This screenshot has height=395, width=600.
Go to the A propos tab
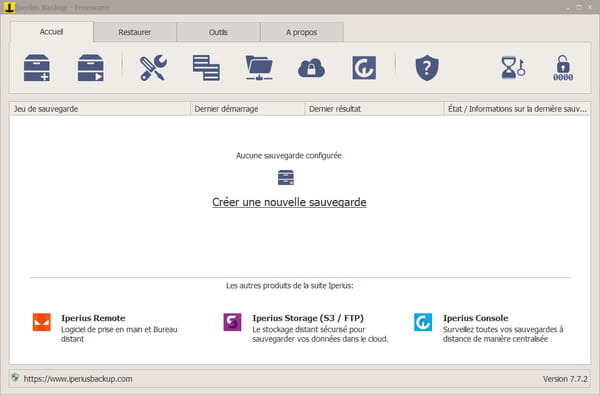(302, 32)
